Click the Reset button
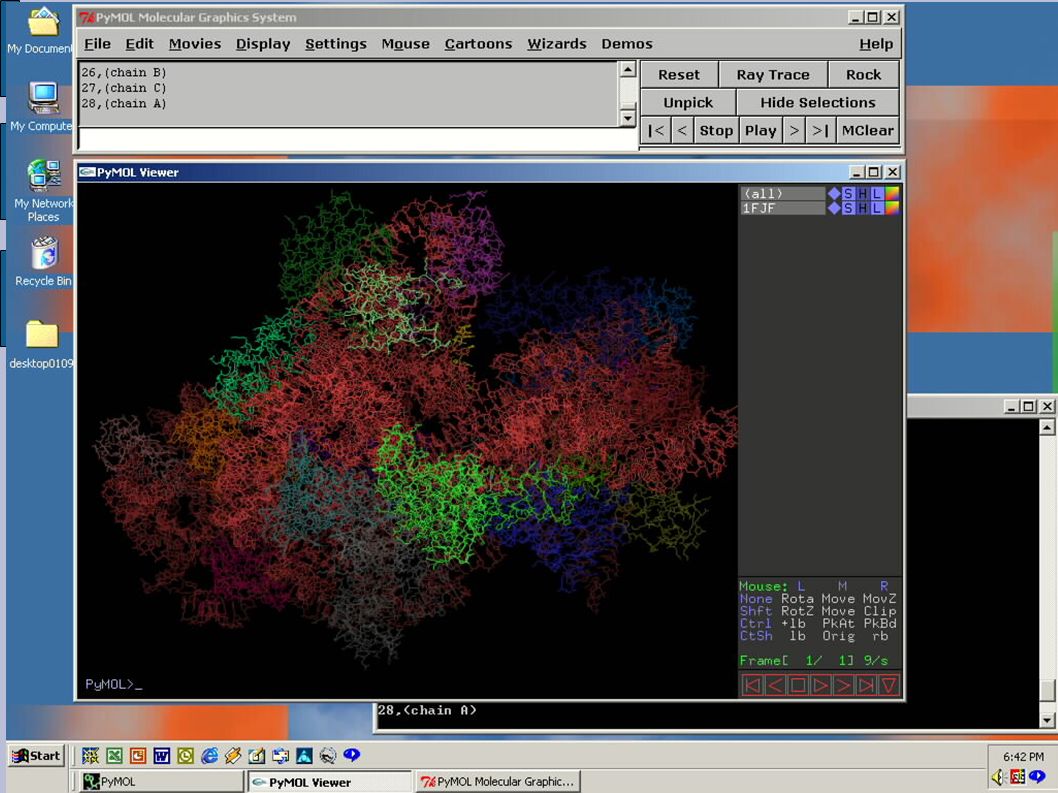 coord(679,75)
